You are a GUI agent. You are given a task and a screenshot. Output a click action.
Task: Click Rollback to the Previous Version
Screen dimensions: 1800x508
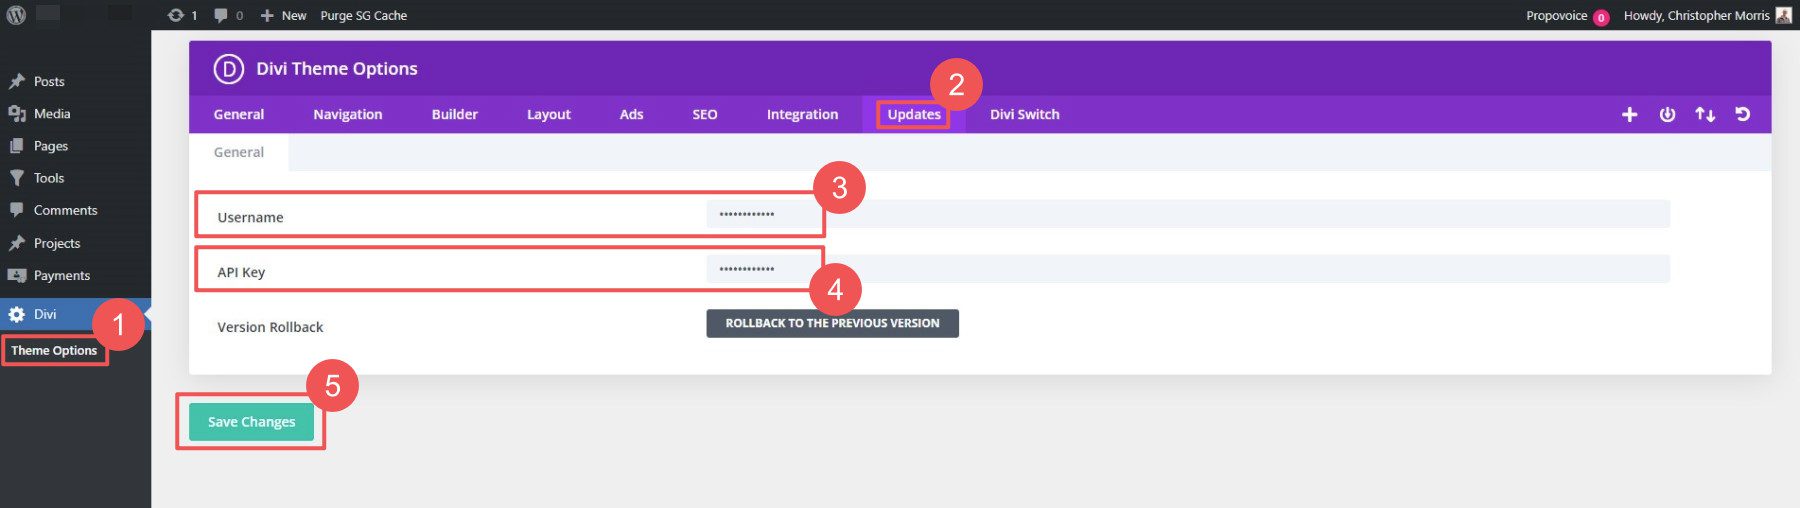coord(832,323)
